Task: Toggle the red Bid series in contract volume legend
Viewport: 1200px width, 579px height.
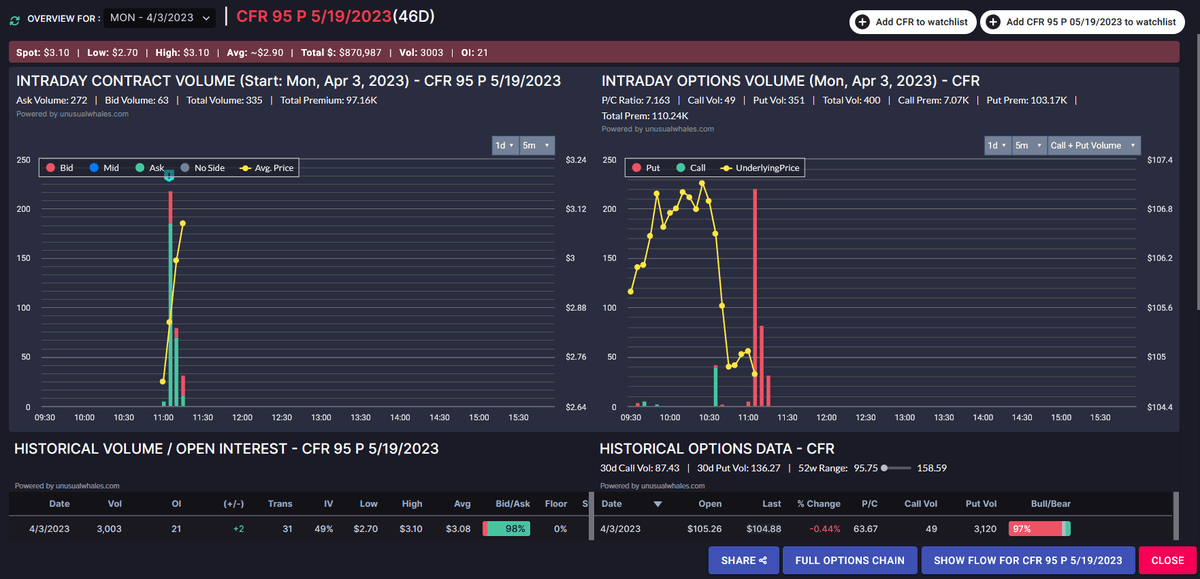Action: pos(50,168)
